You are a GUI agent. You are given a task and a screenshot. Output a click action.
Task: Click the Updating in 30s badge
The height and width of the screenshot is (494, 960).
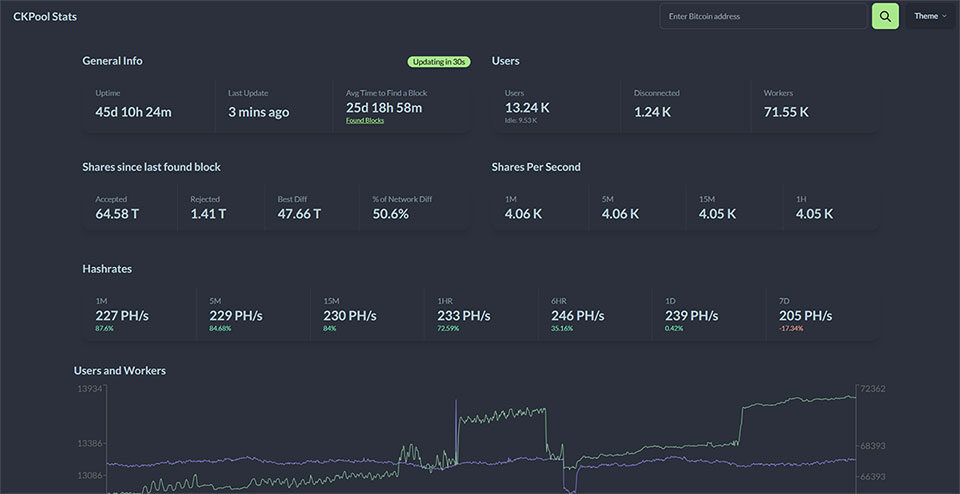point(439,61)
